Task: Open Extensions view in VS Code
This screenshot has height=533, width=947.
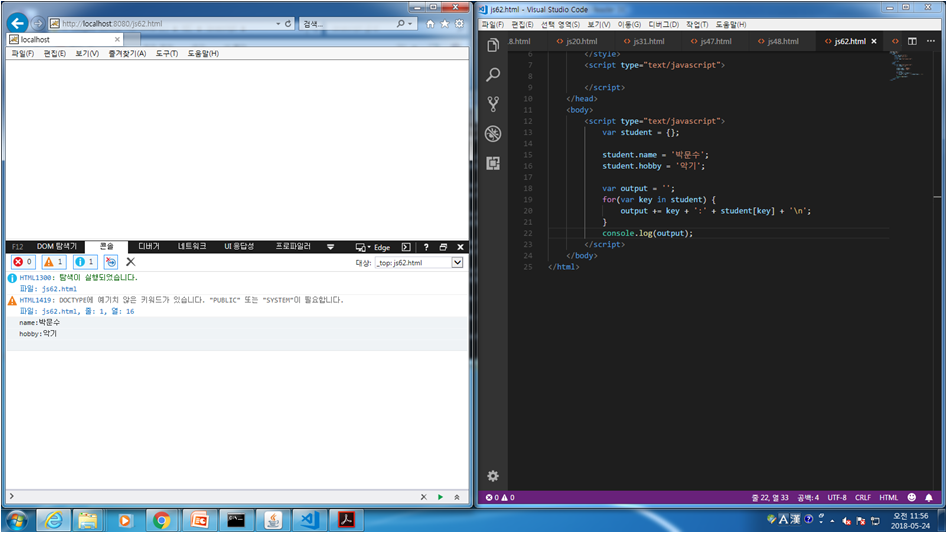Action: [493, 163]
